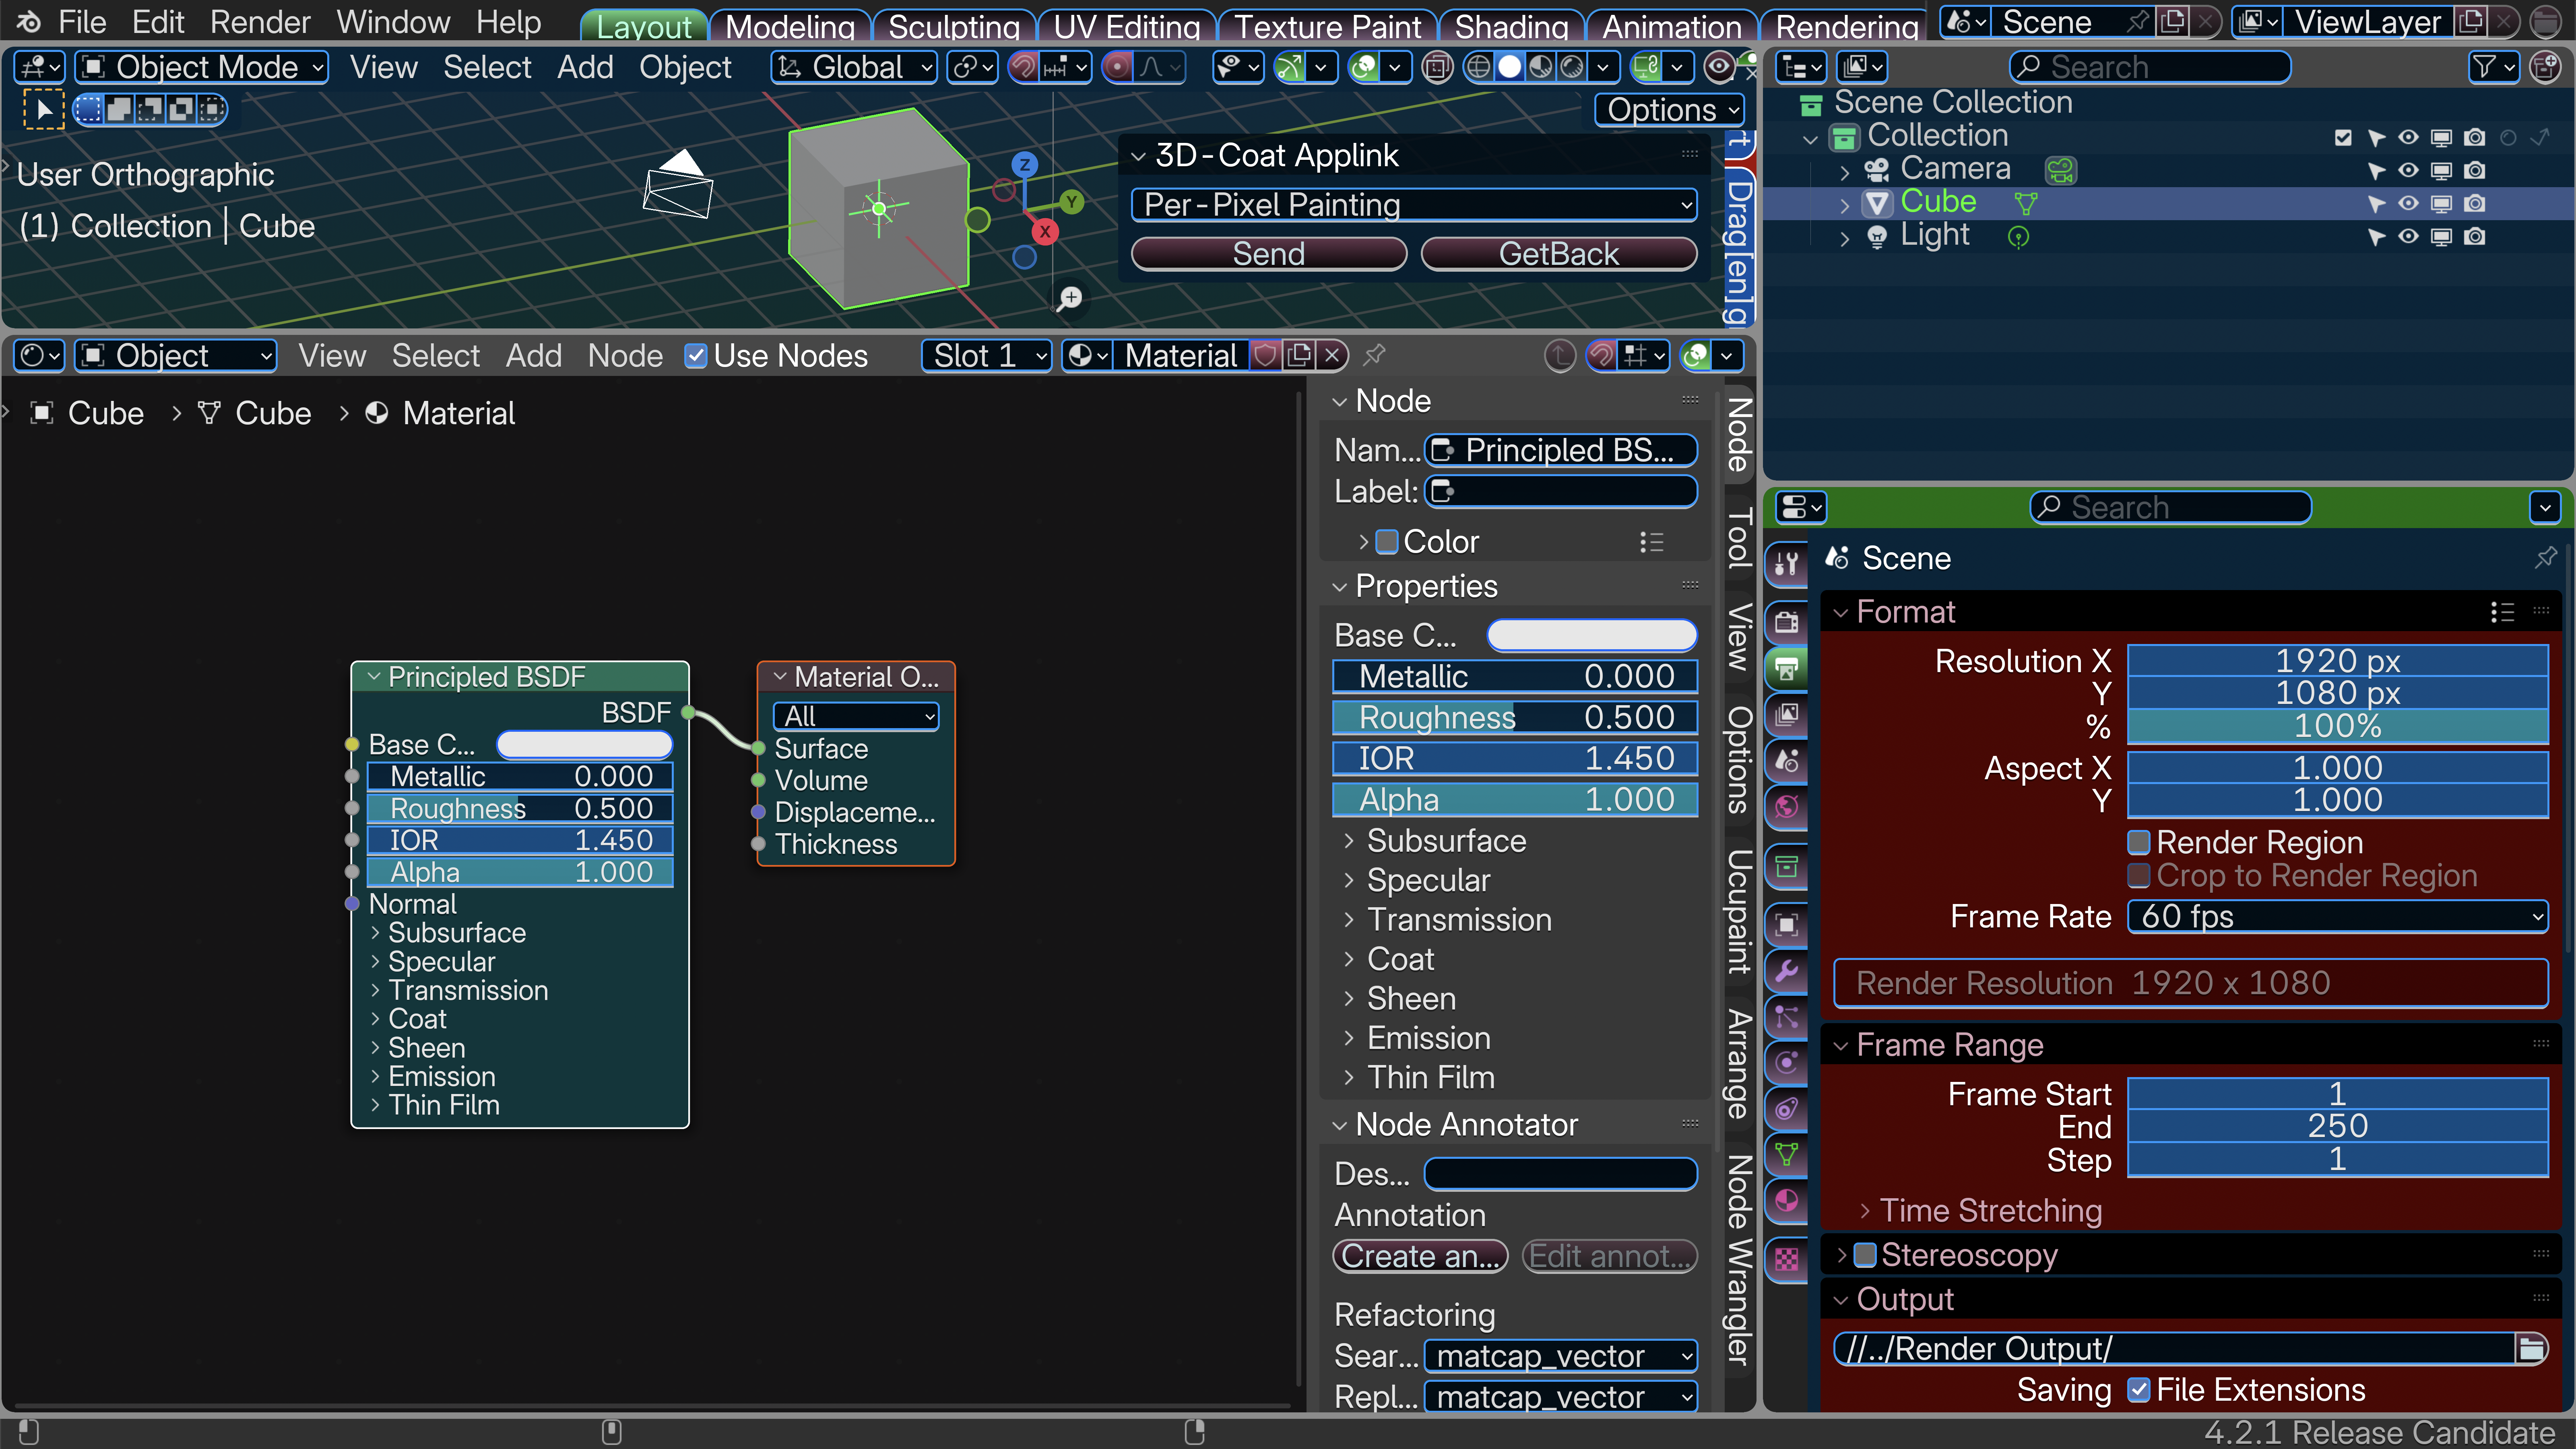
Task: Open the output folder browser
Action: (x=2531, y=1349)
